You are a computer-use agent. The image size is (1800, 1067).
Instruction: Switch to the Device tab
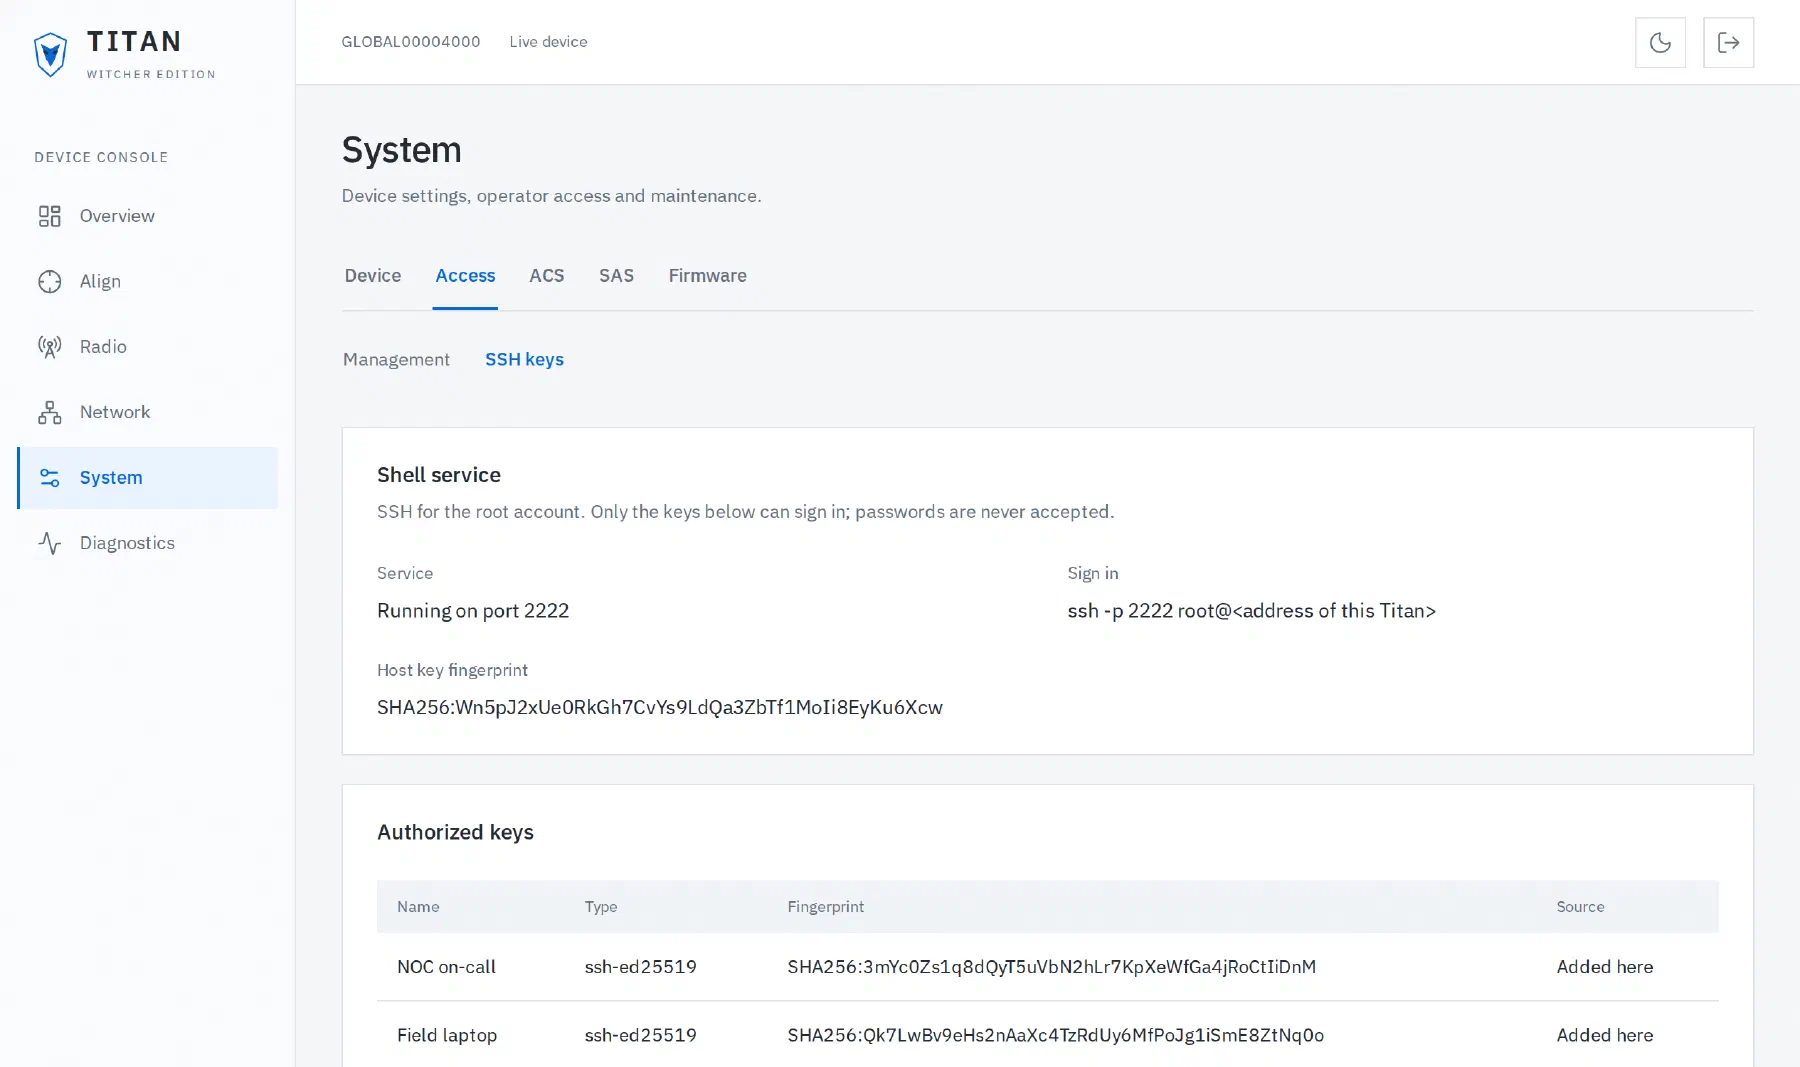point(373,276)
